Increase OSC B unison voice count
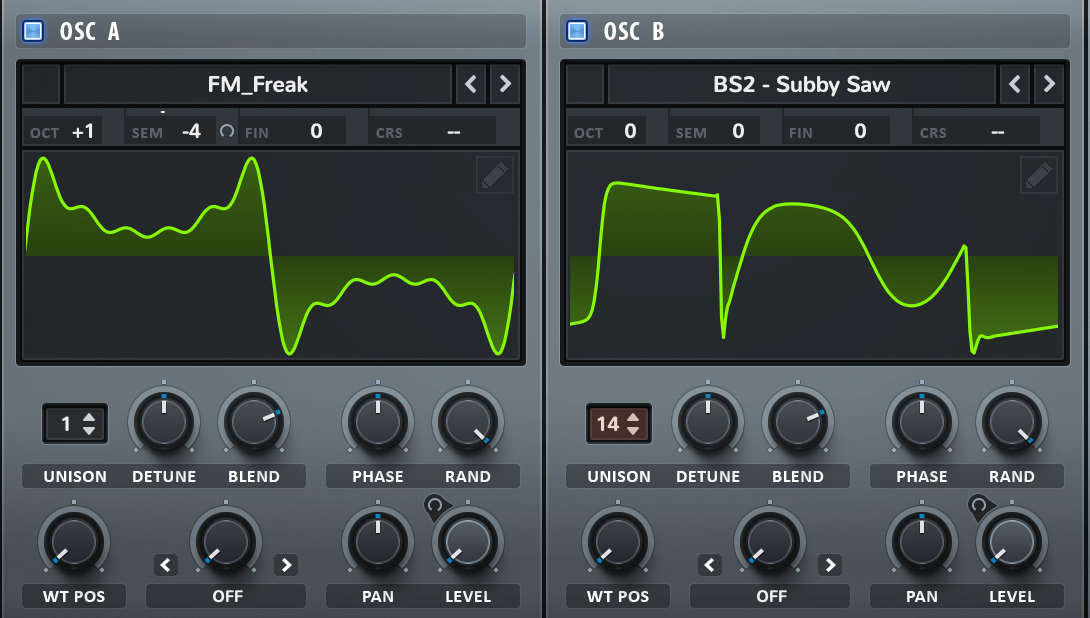 pos(633,417)
